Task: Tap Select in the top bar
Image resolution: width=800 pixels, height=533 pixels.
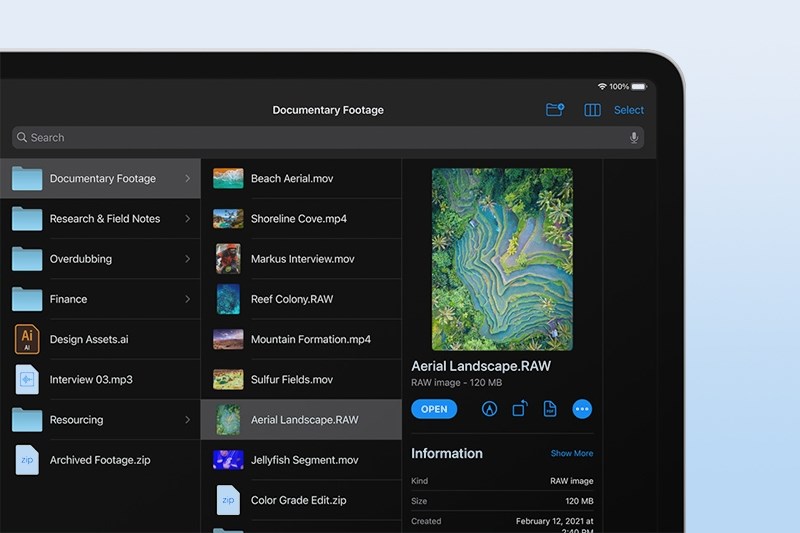Action: click(629, 110)
